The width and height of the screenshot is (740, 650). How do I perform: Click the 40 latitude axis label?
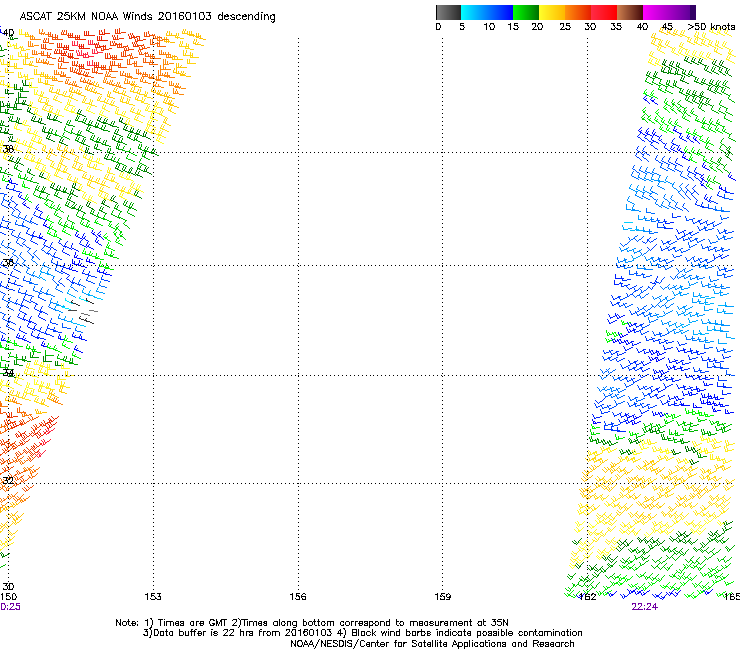[8, 33]
